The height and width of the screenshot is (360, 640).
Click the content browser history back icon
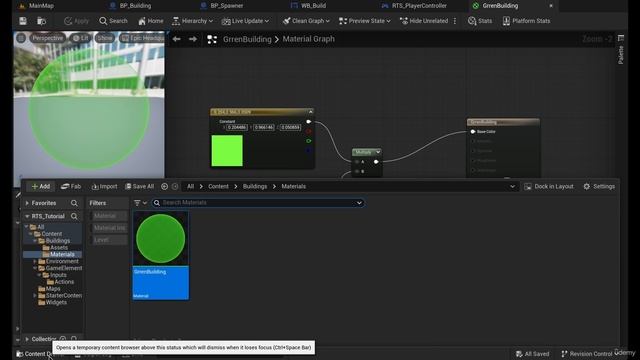coord(164,187)
